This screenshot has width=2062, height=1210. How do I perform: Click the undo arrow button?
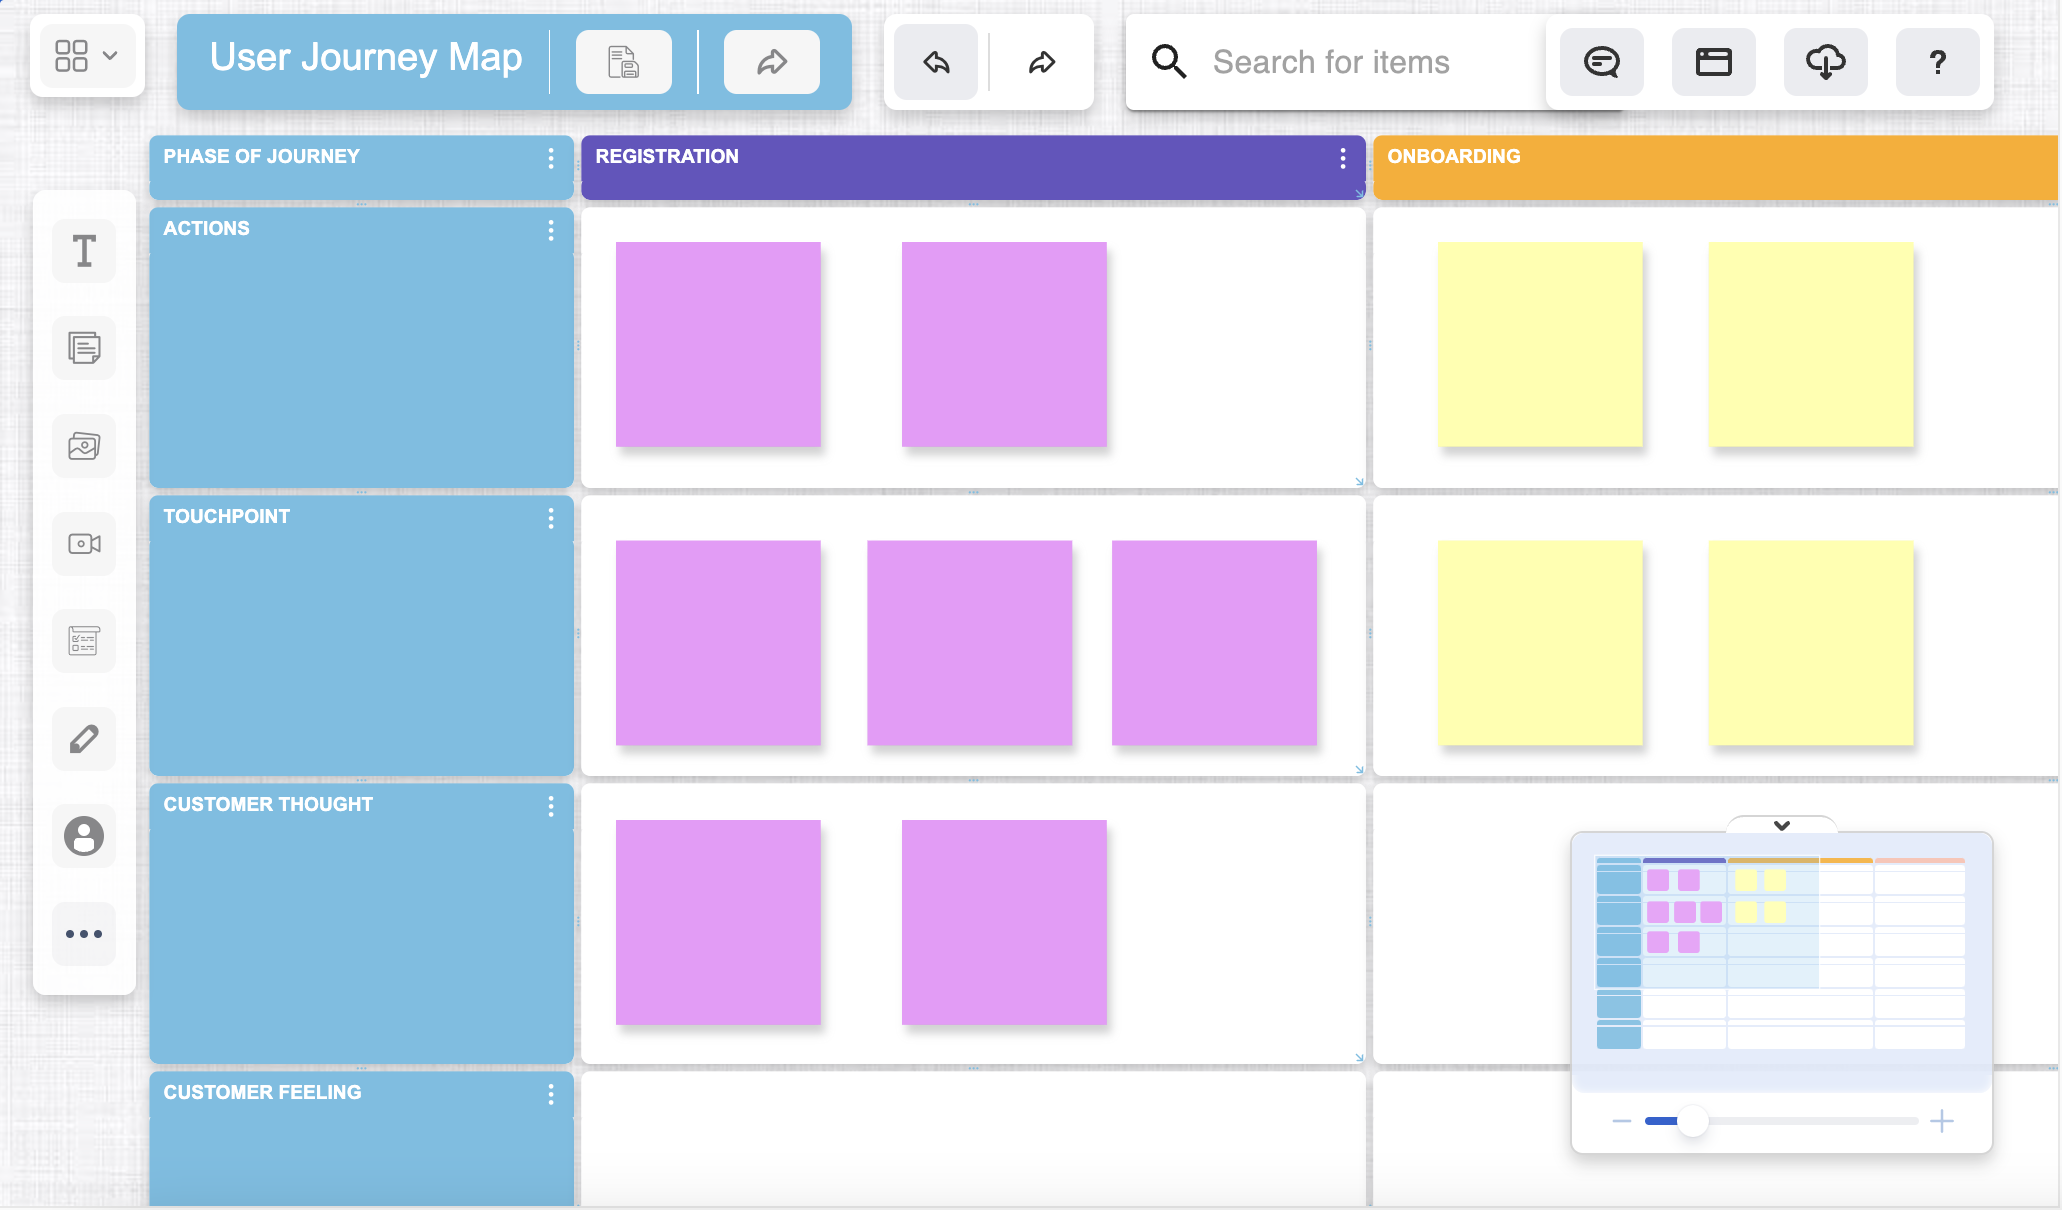coord(936,63)
